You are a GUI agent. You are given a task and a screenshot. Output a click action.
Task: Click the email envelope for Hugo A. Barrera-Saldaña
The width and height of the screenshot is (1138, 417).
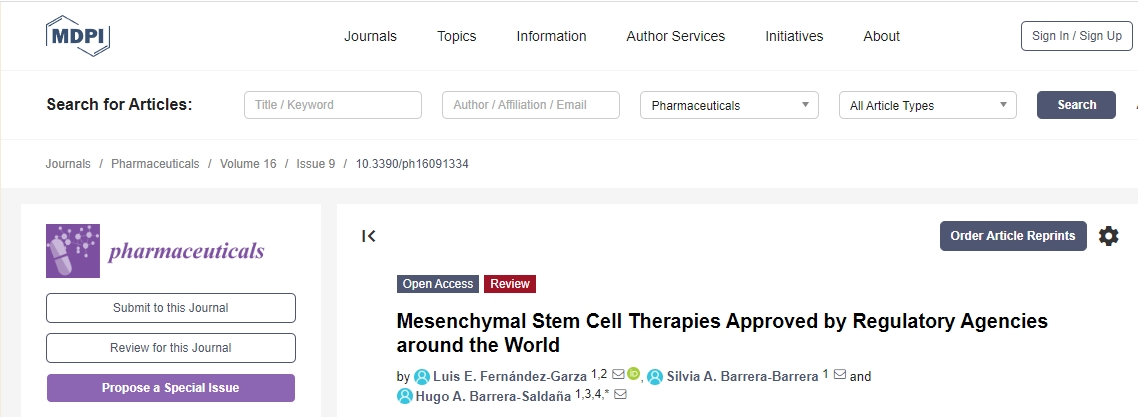coord(620,395)
